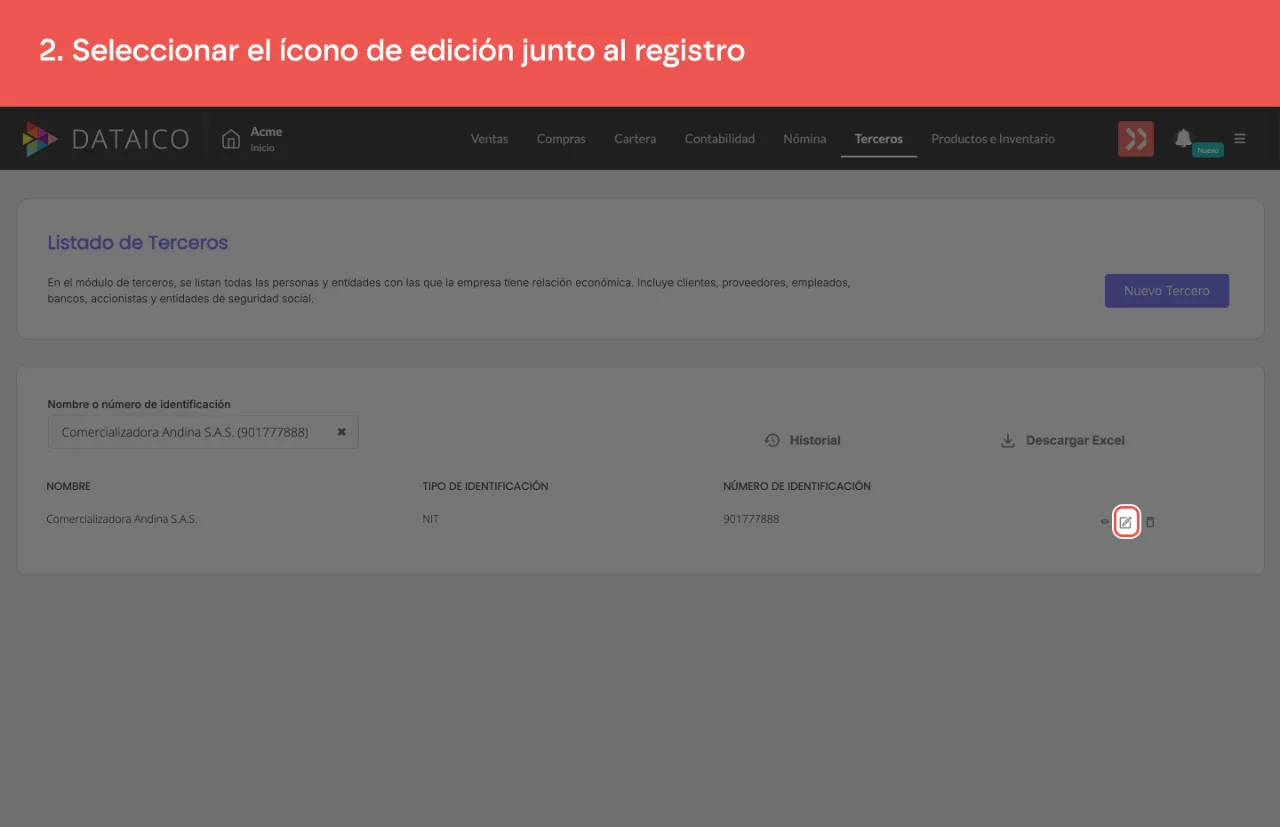Clear the search field with the X
Image resolution: width=1280 pixels, height=827 pixels.
(x=341, y=432)
